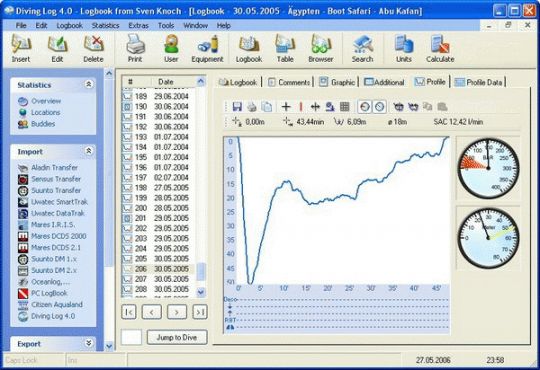Open the Equipment toolbar icon
540x370 pixels.
click(207, 49)
